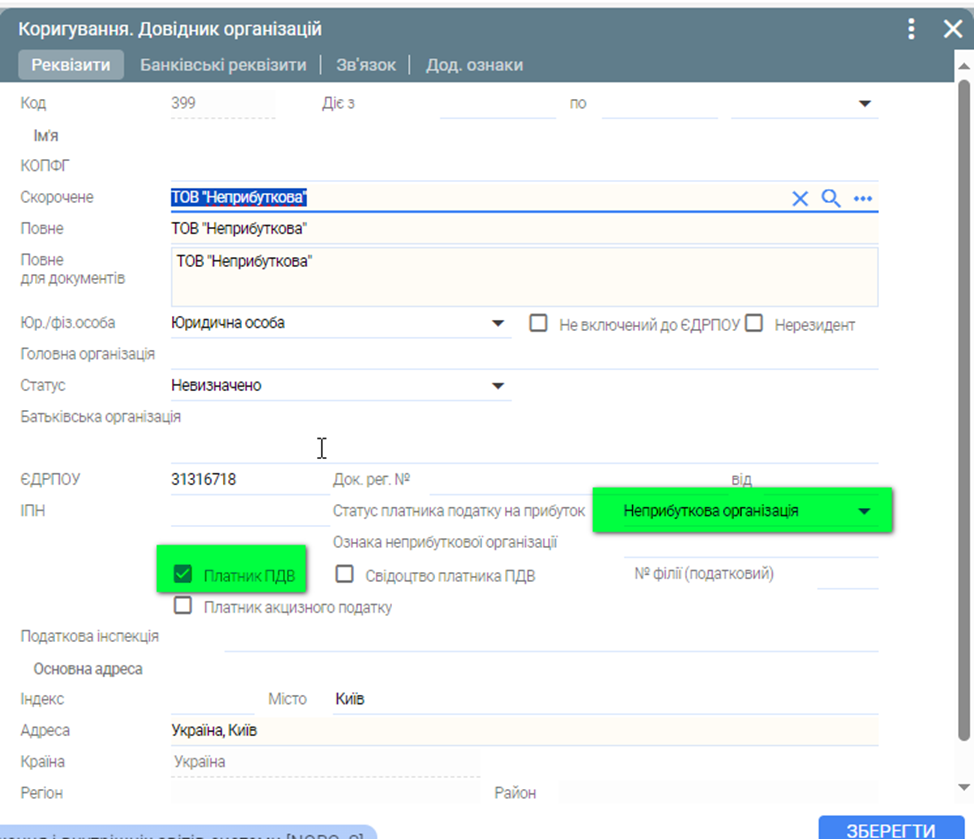Clear the Скорочене field with X icon
Viewport: 974px width, 839px height.
pos(800,198)
